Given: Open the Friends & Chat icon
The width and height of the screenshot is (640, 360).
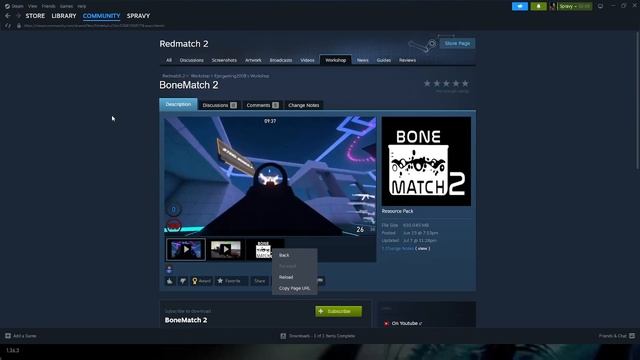Looking at the screenshot, I should pyautogui.click(x=632, y=336).
